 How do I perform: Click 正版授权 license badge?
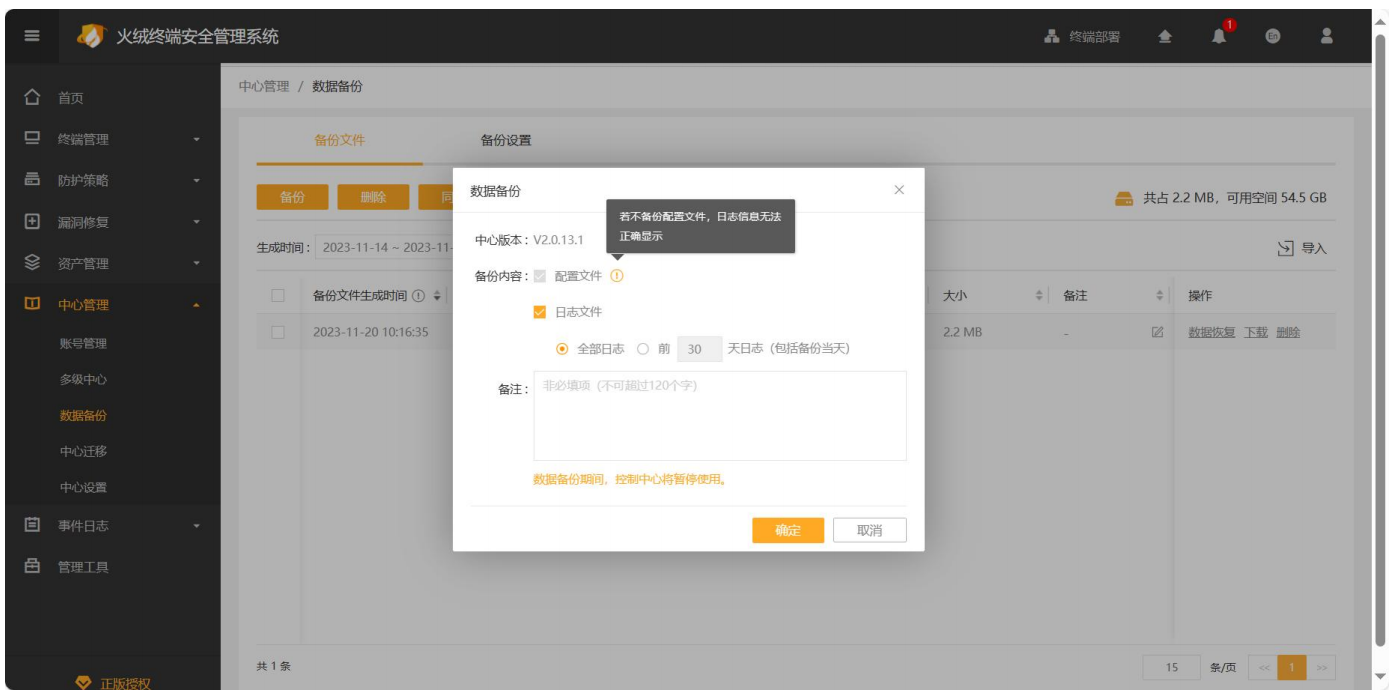(x=113, y=684)
